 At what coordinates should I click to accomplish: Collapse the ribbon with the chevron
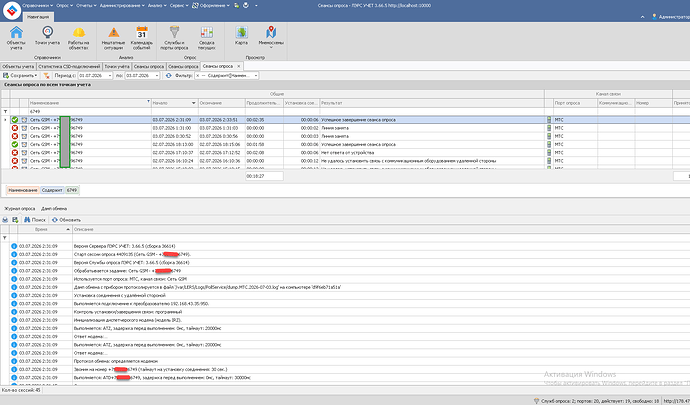(x=642, y=17)
